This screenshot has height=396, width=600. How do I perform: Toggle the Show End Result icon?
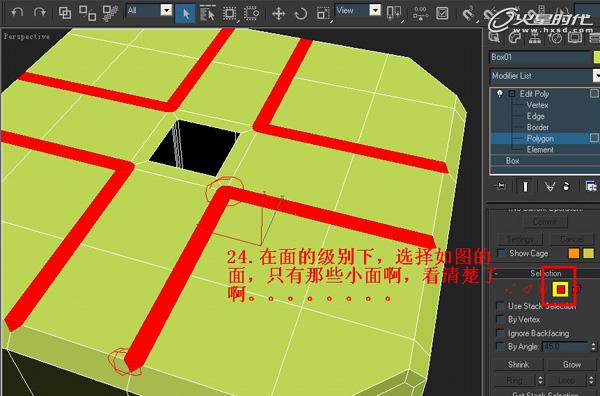525,186
